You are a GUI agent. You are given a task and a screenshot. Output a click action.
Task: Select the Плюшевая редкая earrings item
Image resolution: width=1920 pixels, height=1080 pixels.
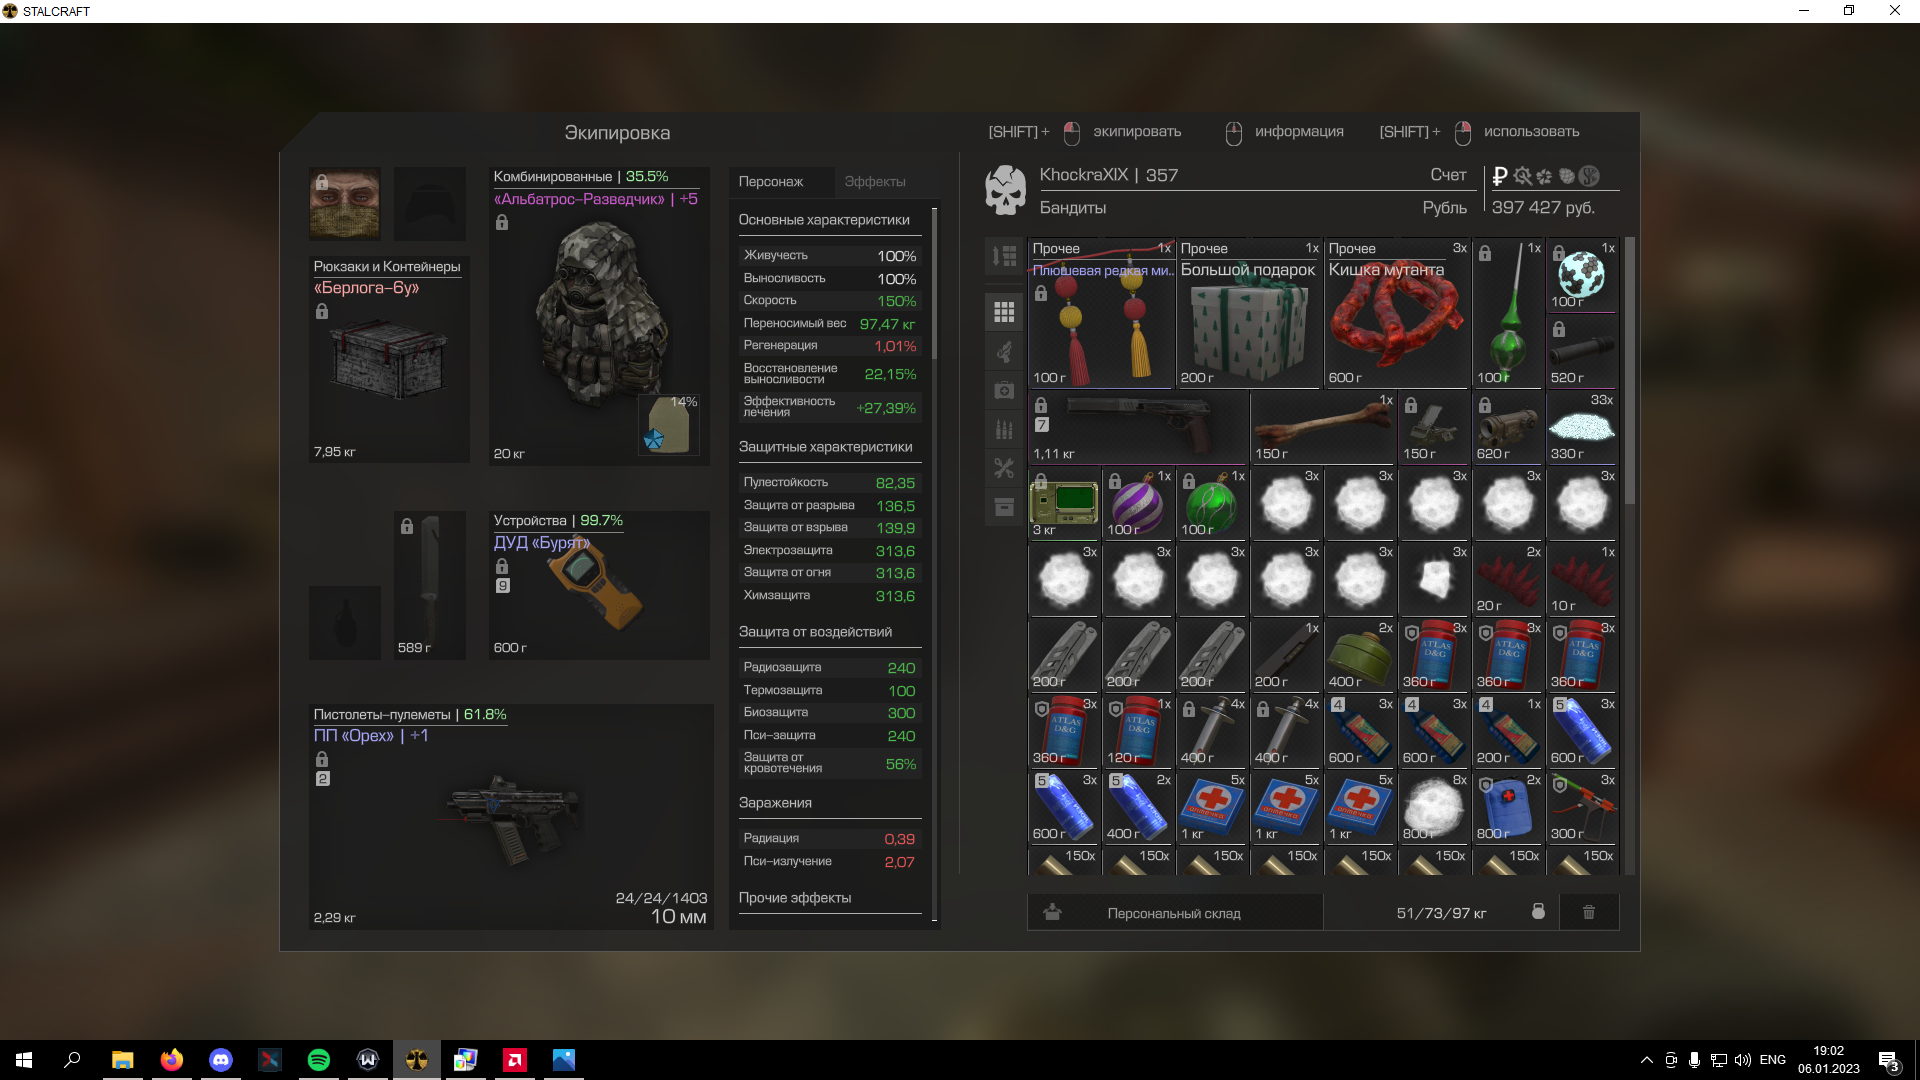click(x=1101, y=313)
